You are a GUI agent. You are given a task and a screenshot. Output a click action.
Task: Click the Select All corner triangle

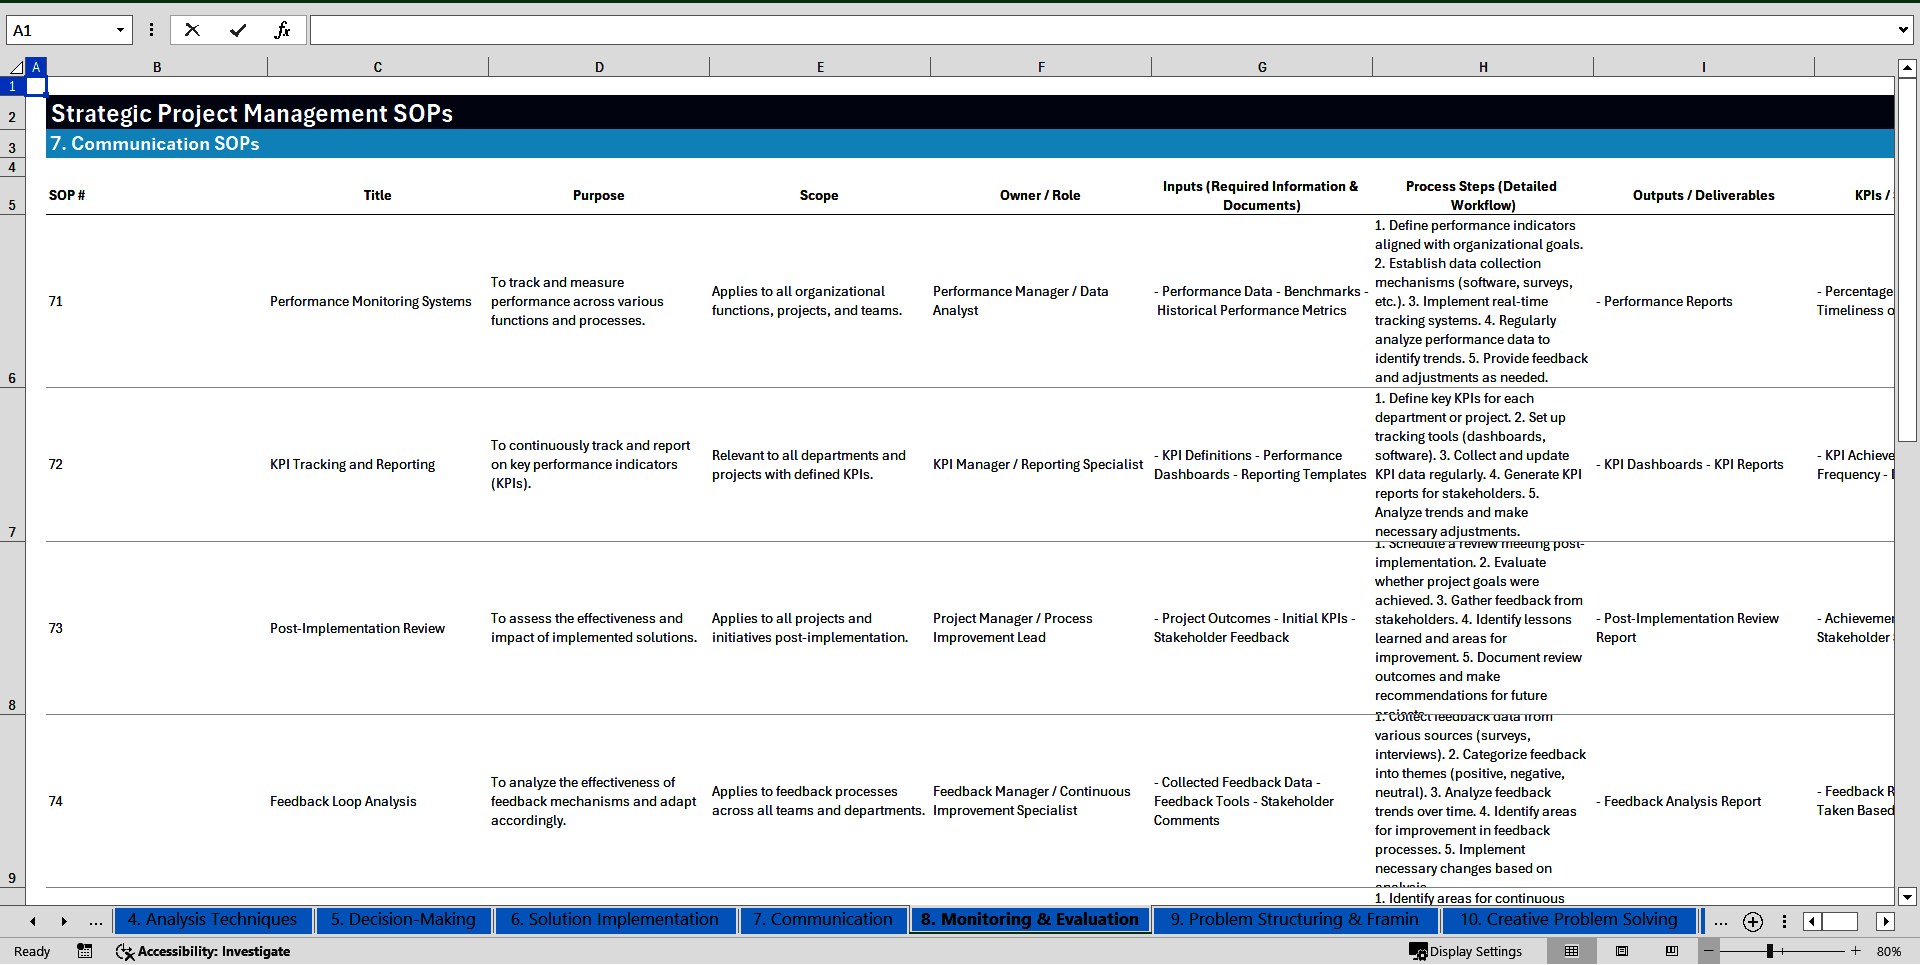coord(16,67)
